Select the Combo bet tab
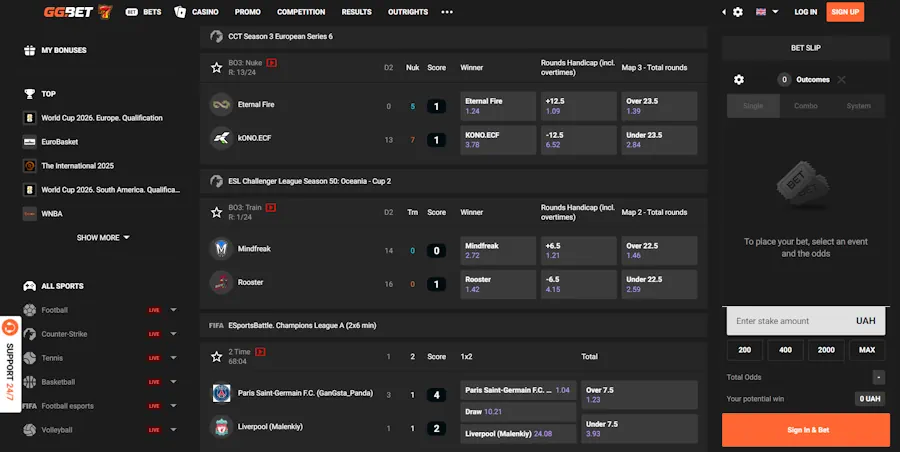This screenshot has height=452, width=900. pos(806,106)
